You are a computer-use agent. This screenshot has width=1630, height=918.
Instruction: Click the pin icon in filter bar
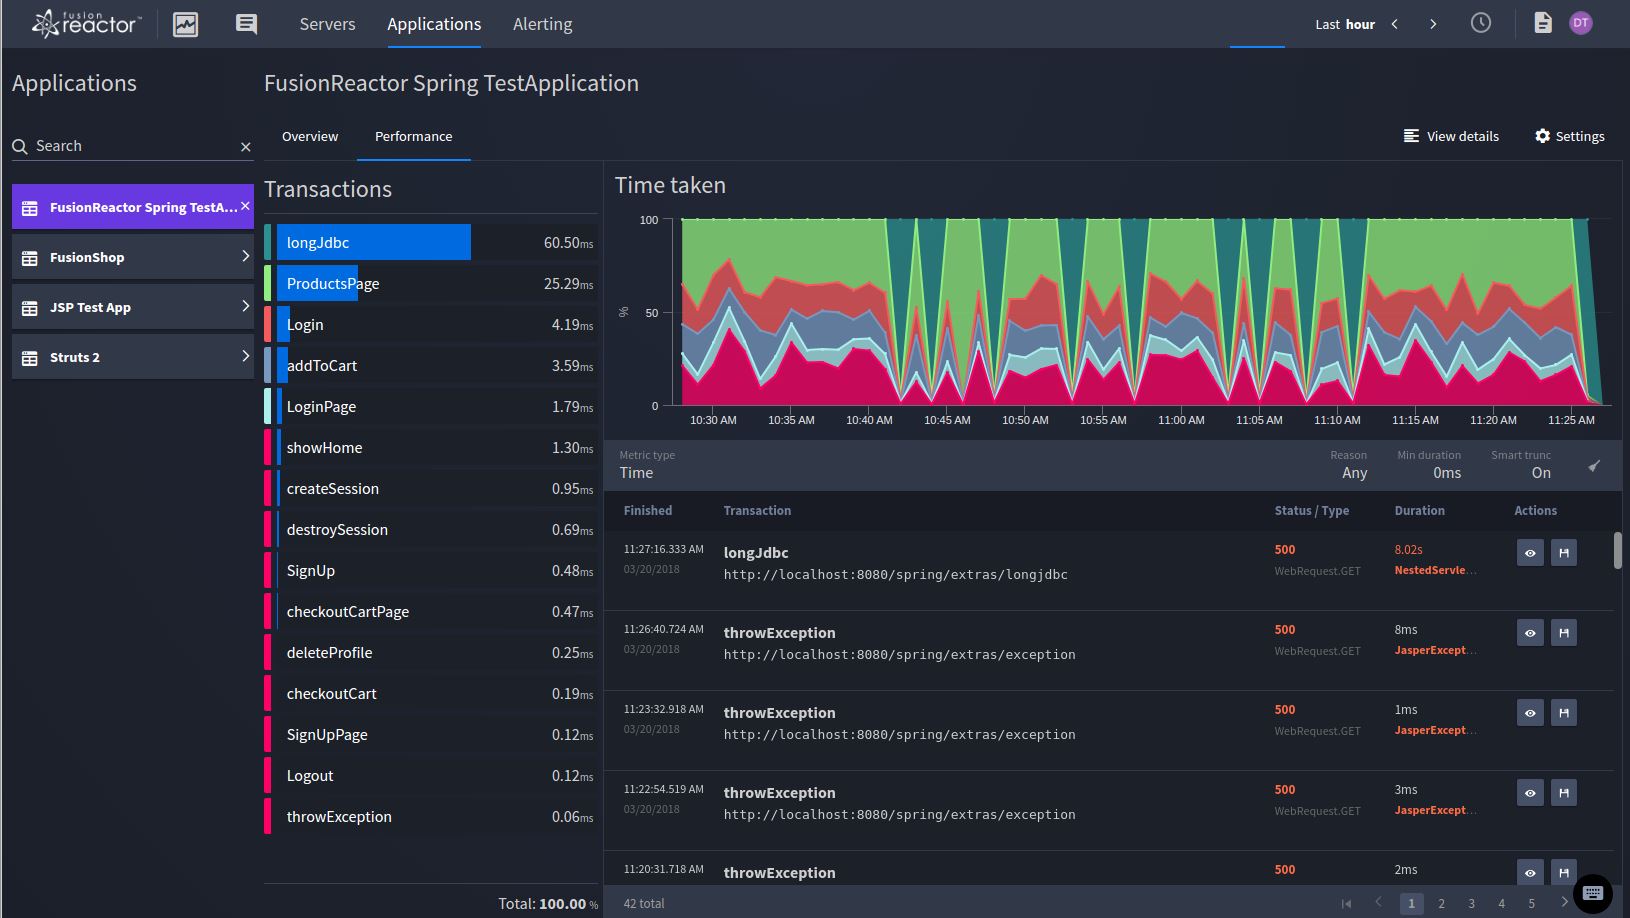pyautogui.click(x=1594, y=466)
